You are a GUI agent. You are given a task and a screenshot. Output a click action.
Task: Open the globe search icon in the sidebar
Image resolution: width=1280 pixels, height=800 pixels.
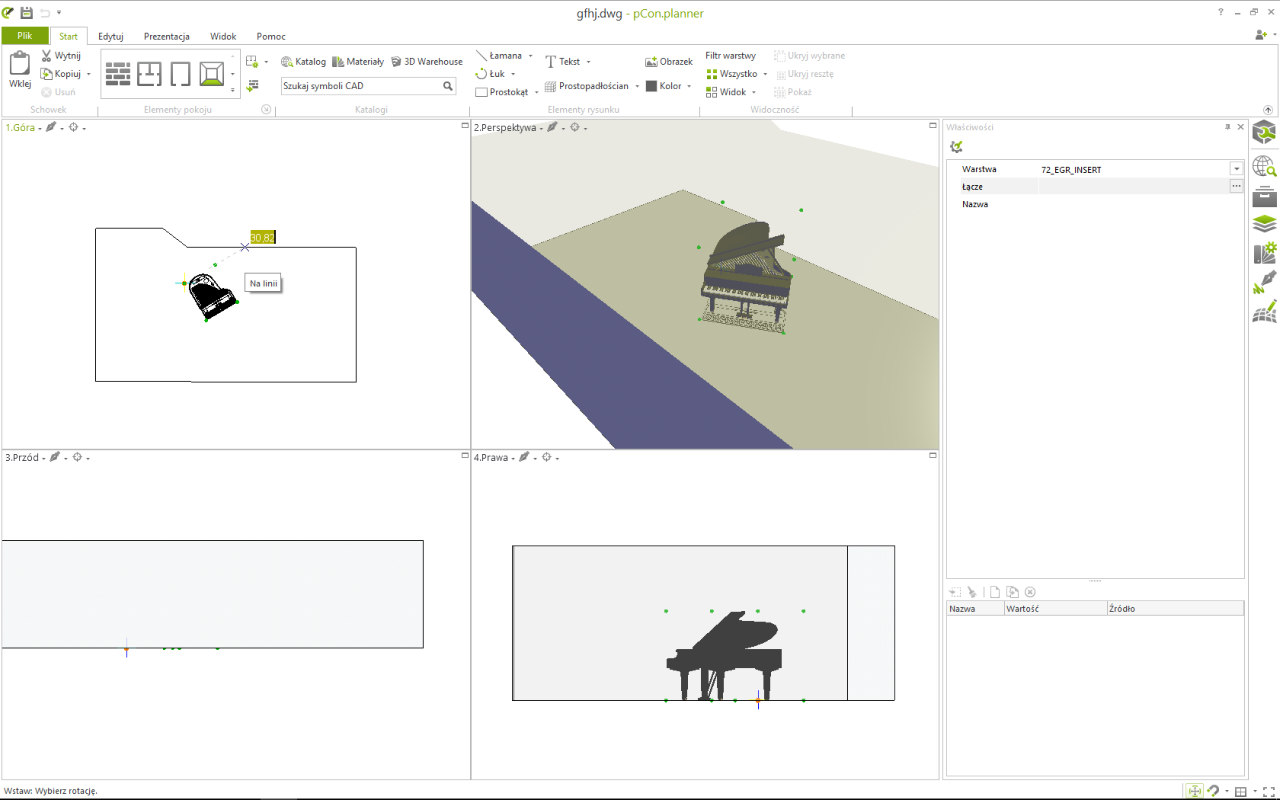pos(1265,165)
